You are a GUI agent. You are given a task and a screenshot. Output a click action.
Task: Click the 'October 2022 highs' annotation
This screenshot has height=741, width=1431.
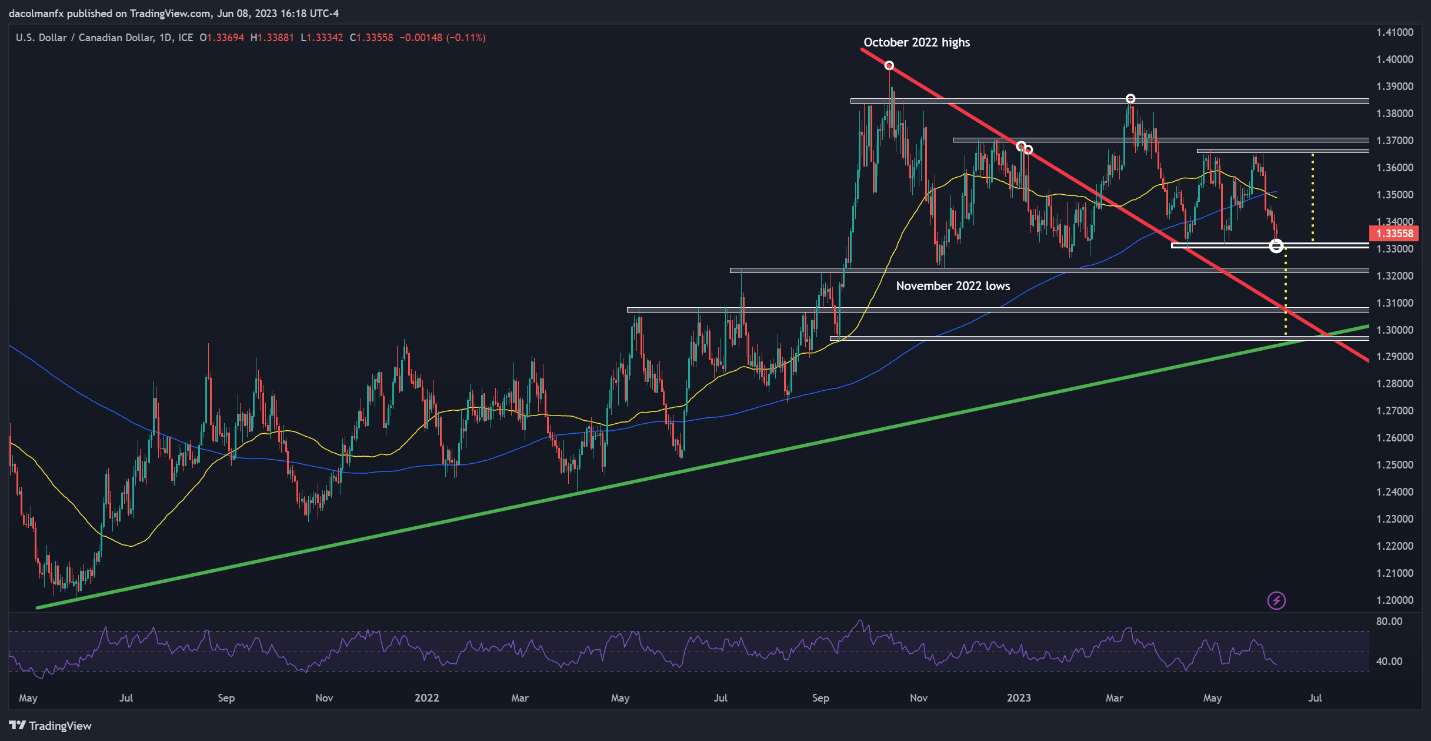tap(917, 43)
